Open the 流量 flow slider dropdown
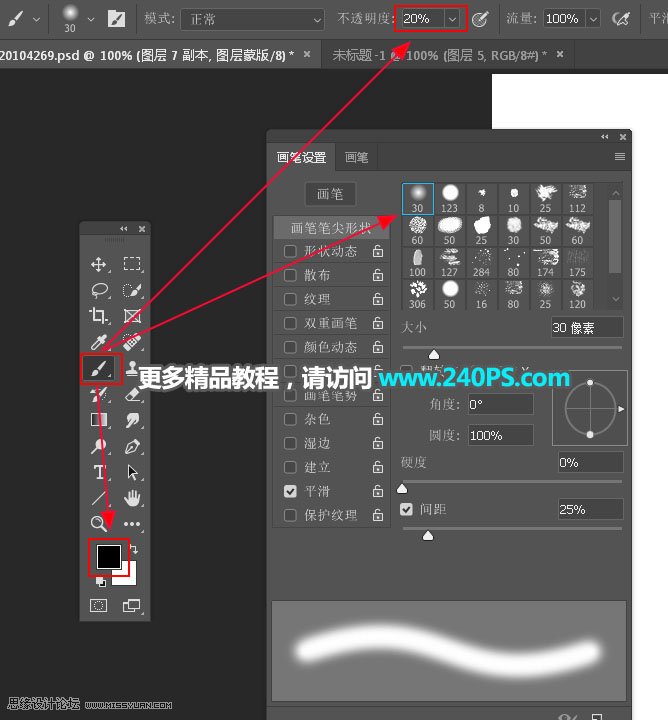The image size is (668, 720). coord(593,19)
